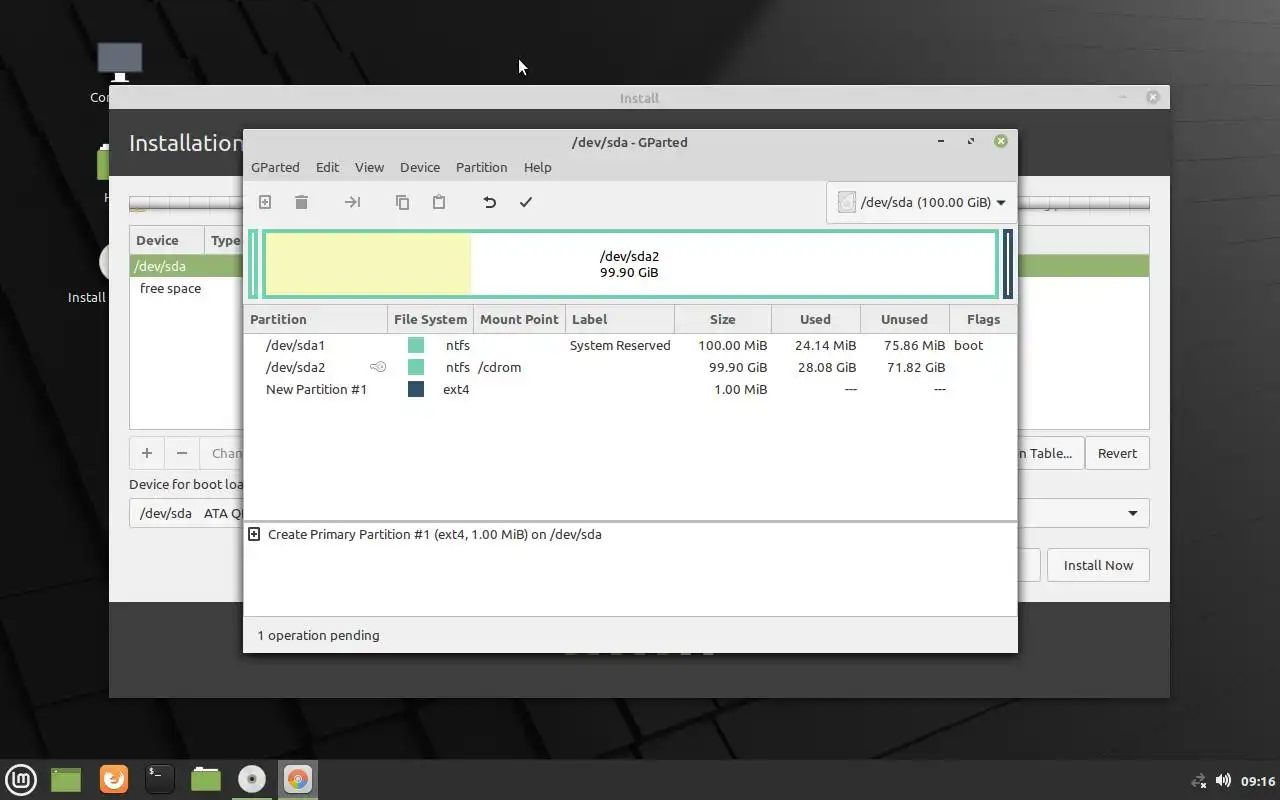Click the System Reserved label cell
The width and height of the screenshot is (1280, 800).
(x=620, y=345)
